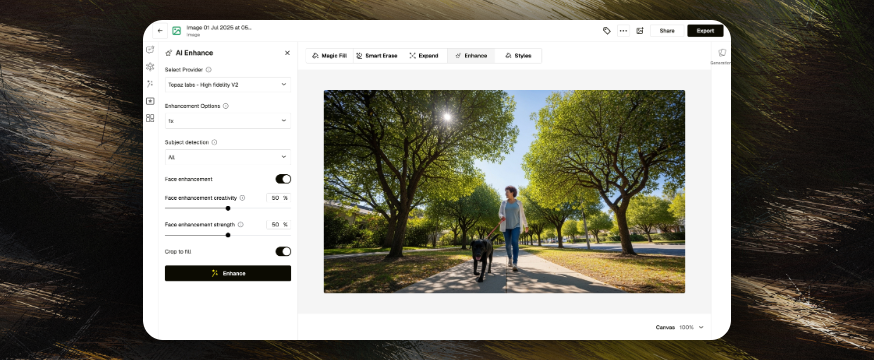Image resolution: width=874 pixels, height=360 pixels.
Task: Click the Face enhancement creativity slider handle
Action: tap(228, 208)
